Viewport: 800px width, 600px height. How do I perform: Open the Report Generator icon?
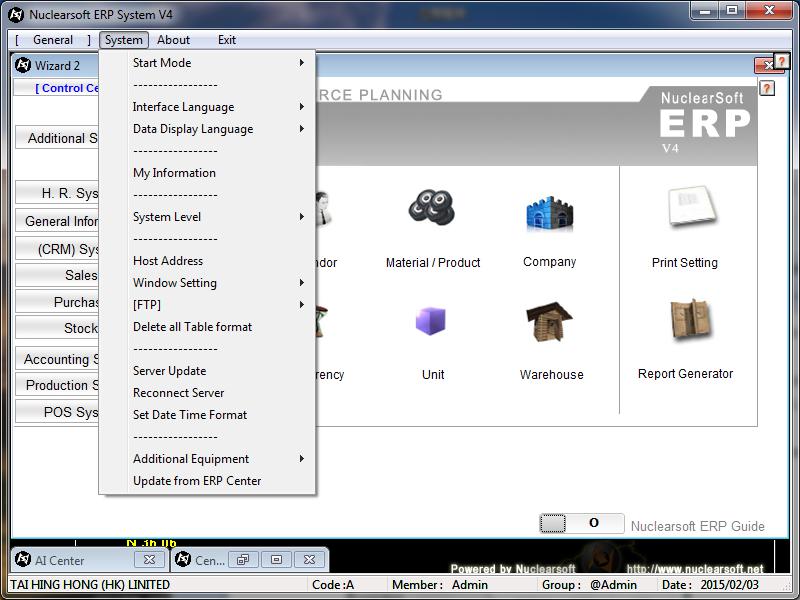(x=691, y=319)
